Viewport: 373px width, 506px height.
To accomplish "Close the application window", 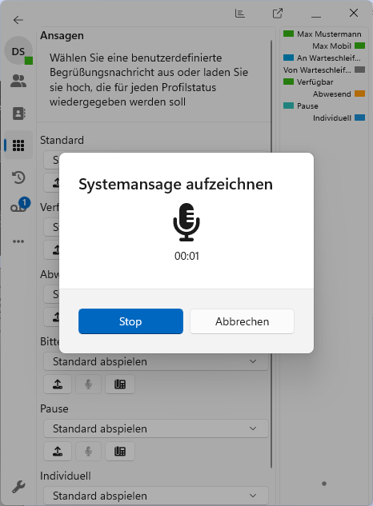I will point(354,13).
